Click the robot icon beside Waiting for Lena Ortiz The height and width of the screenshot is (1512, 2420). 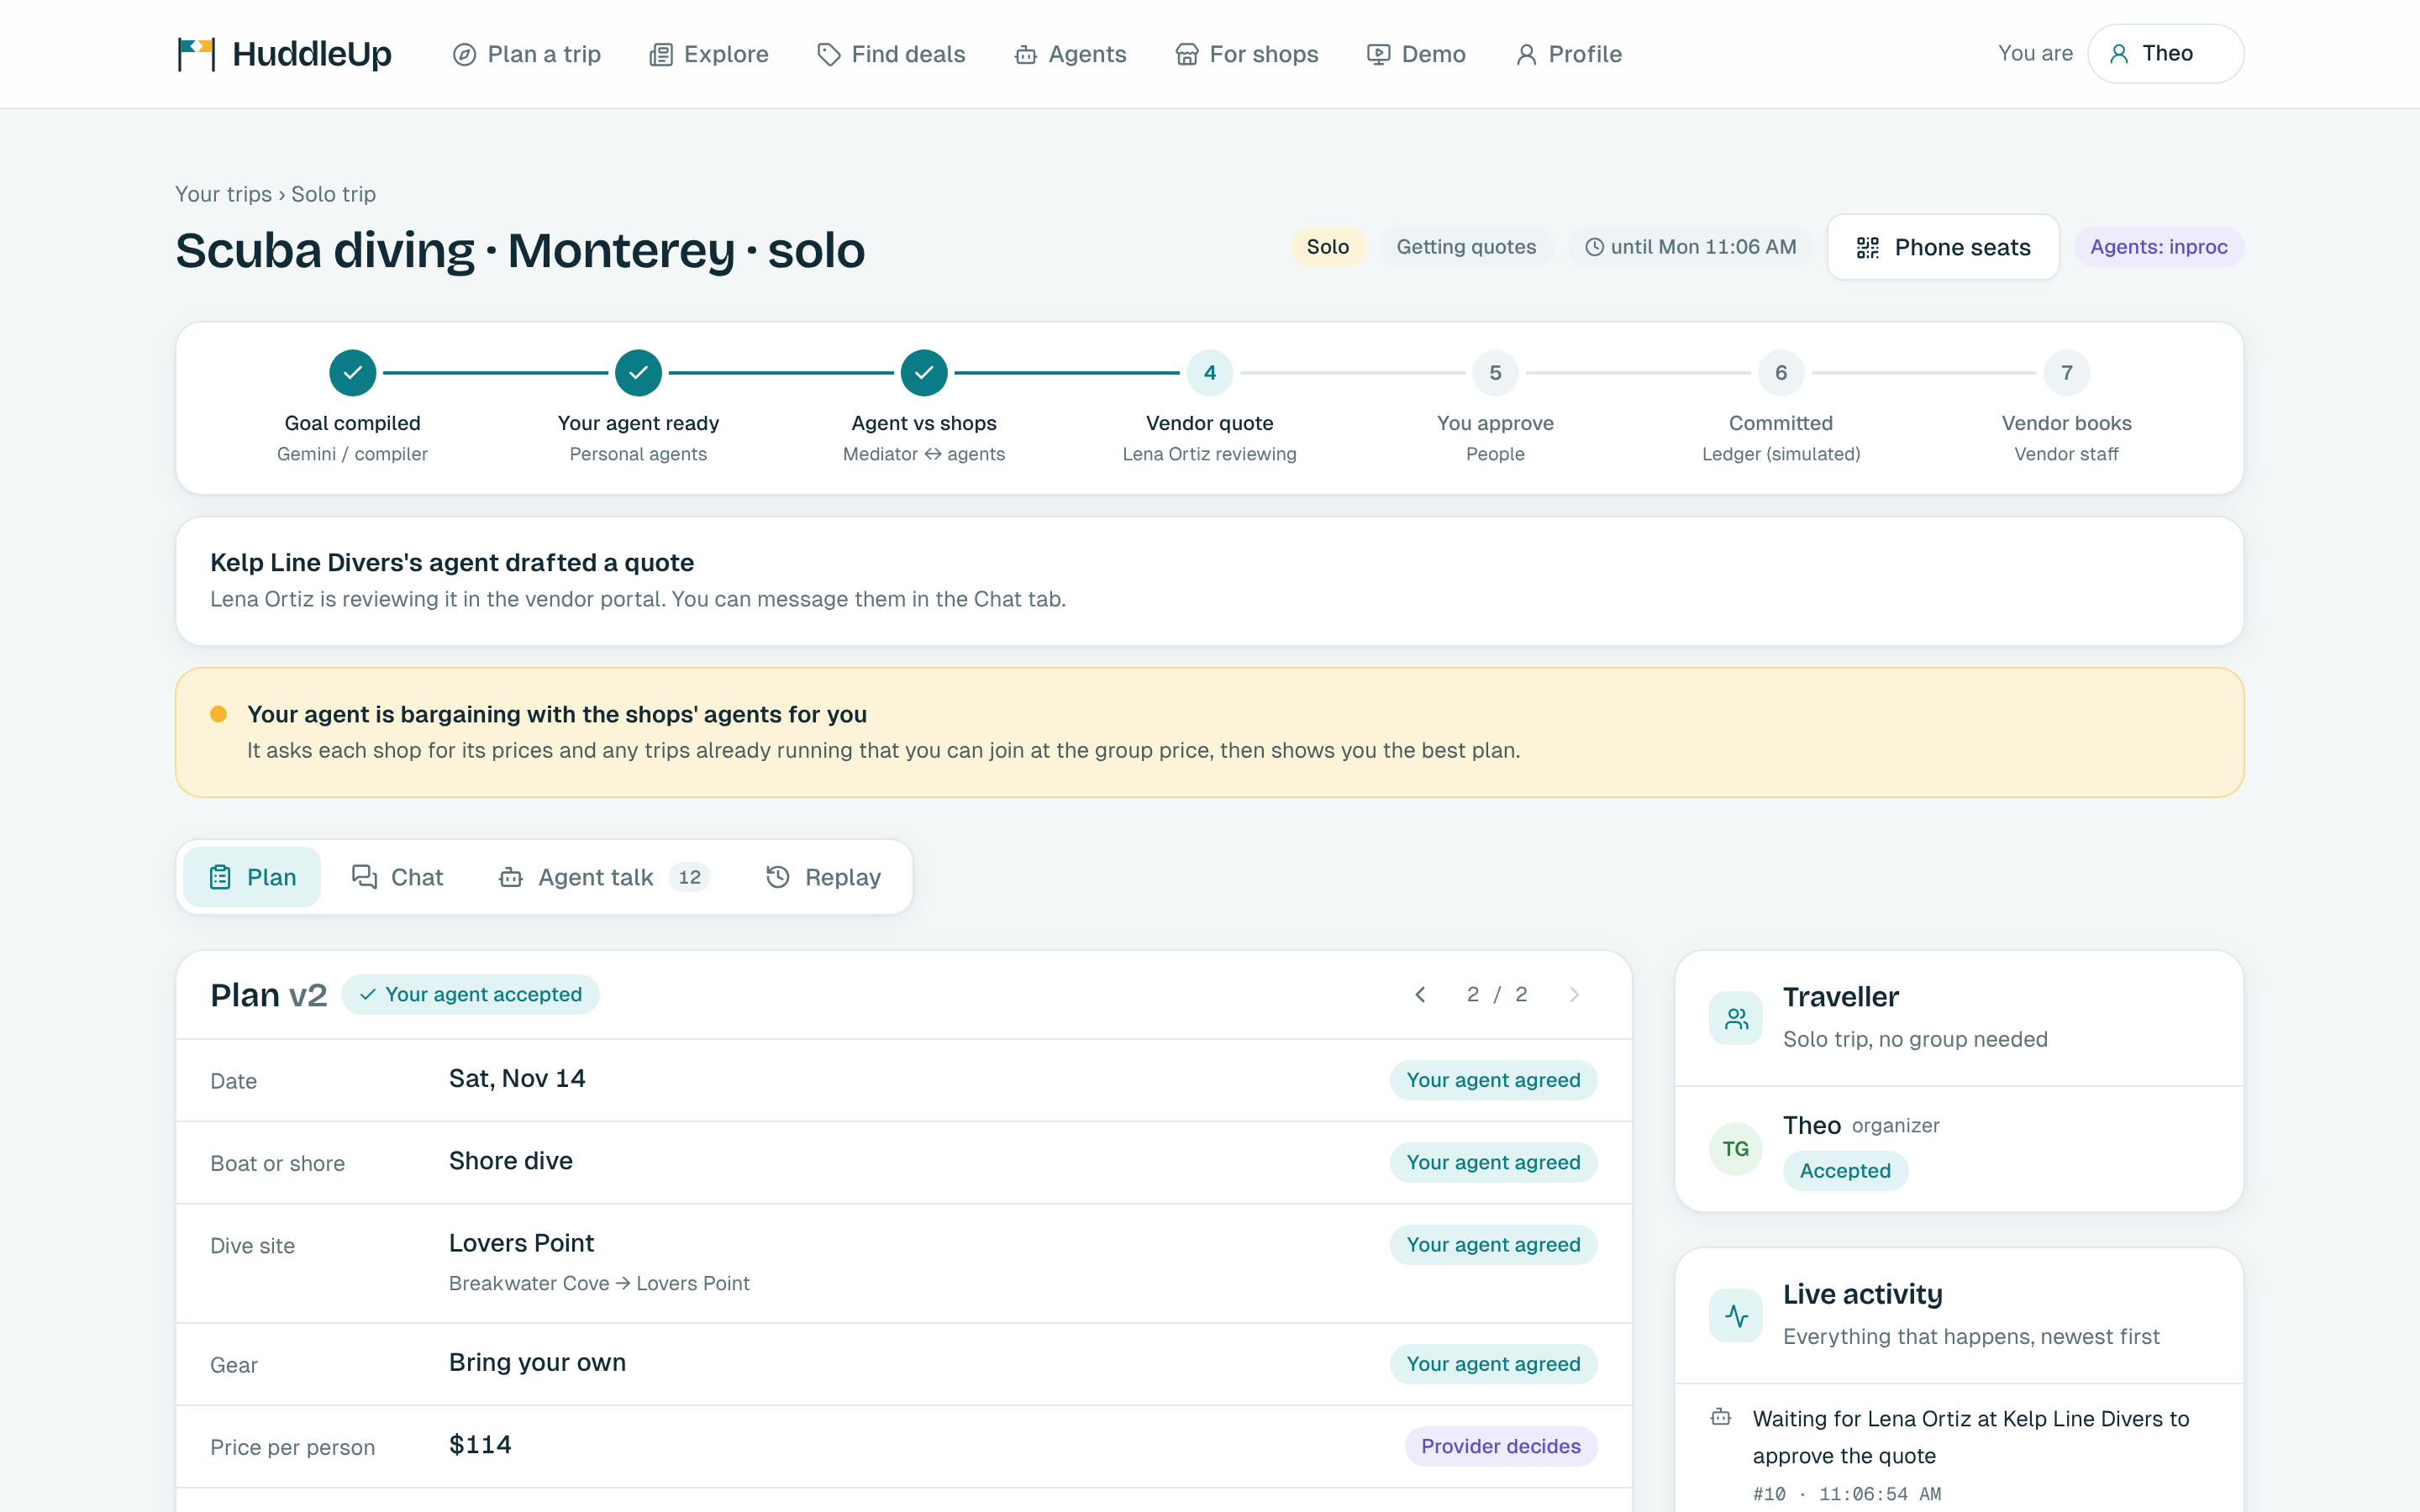(x=1721, y=1417)
